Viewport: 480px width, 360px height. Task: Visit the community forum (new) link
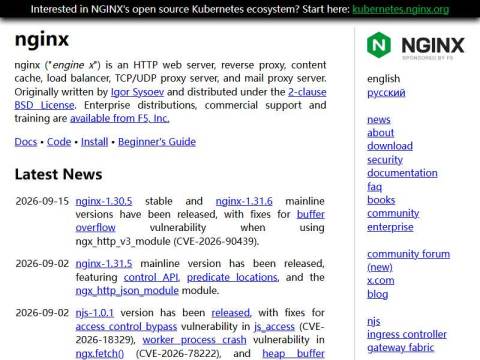coord(408,261)
